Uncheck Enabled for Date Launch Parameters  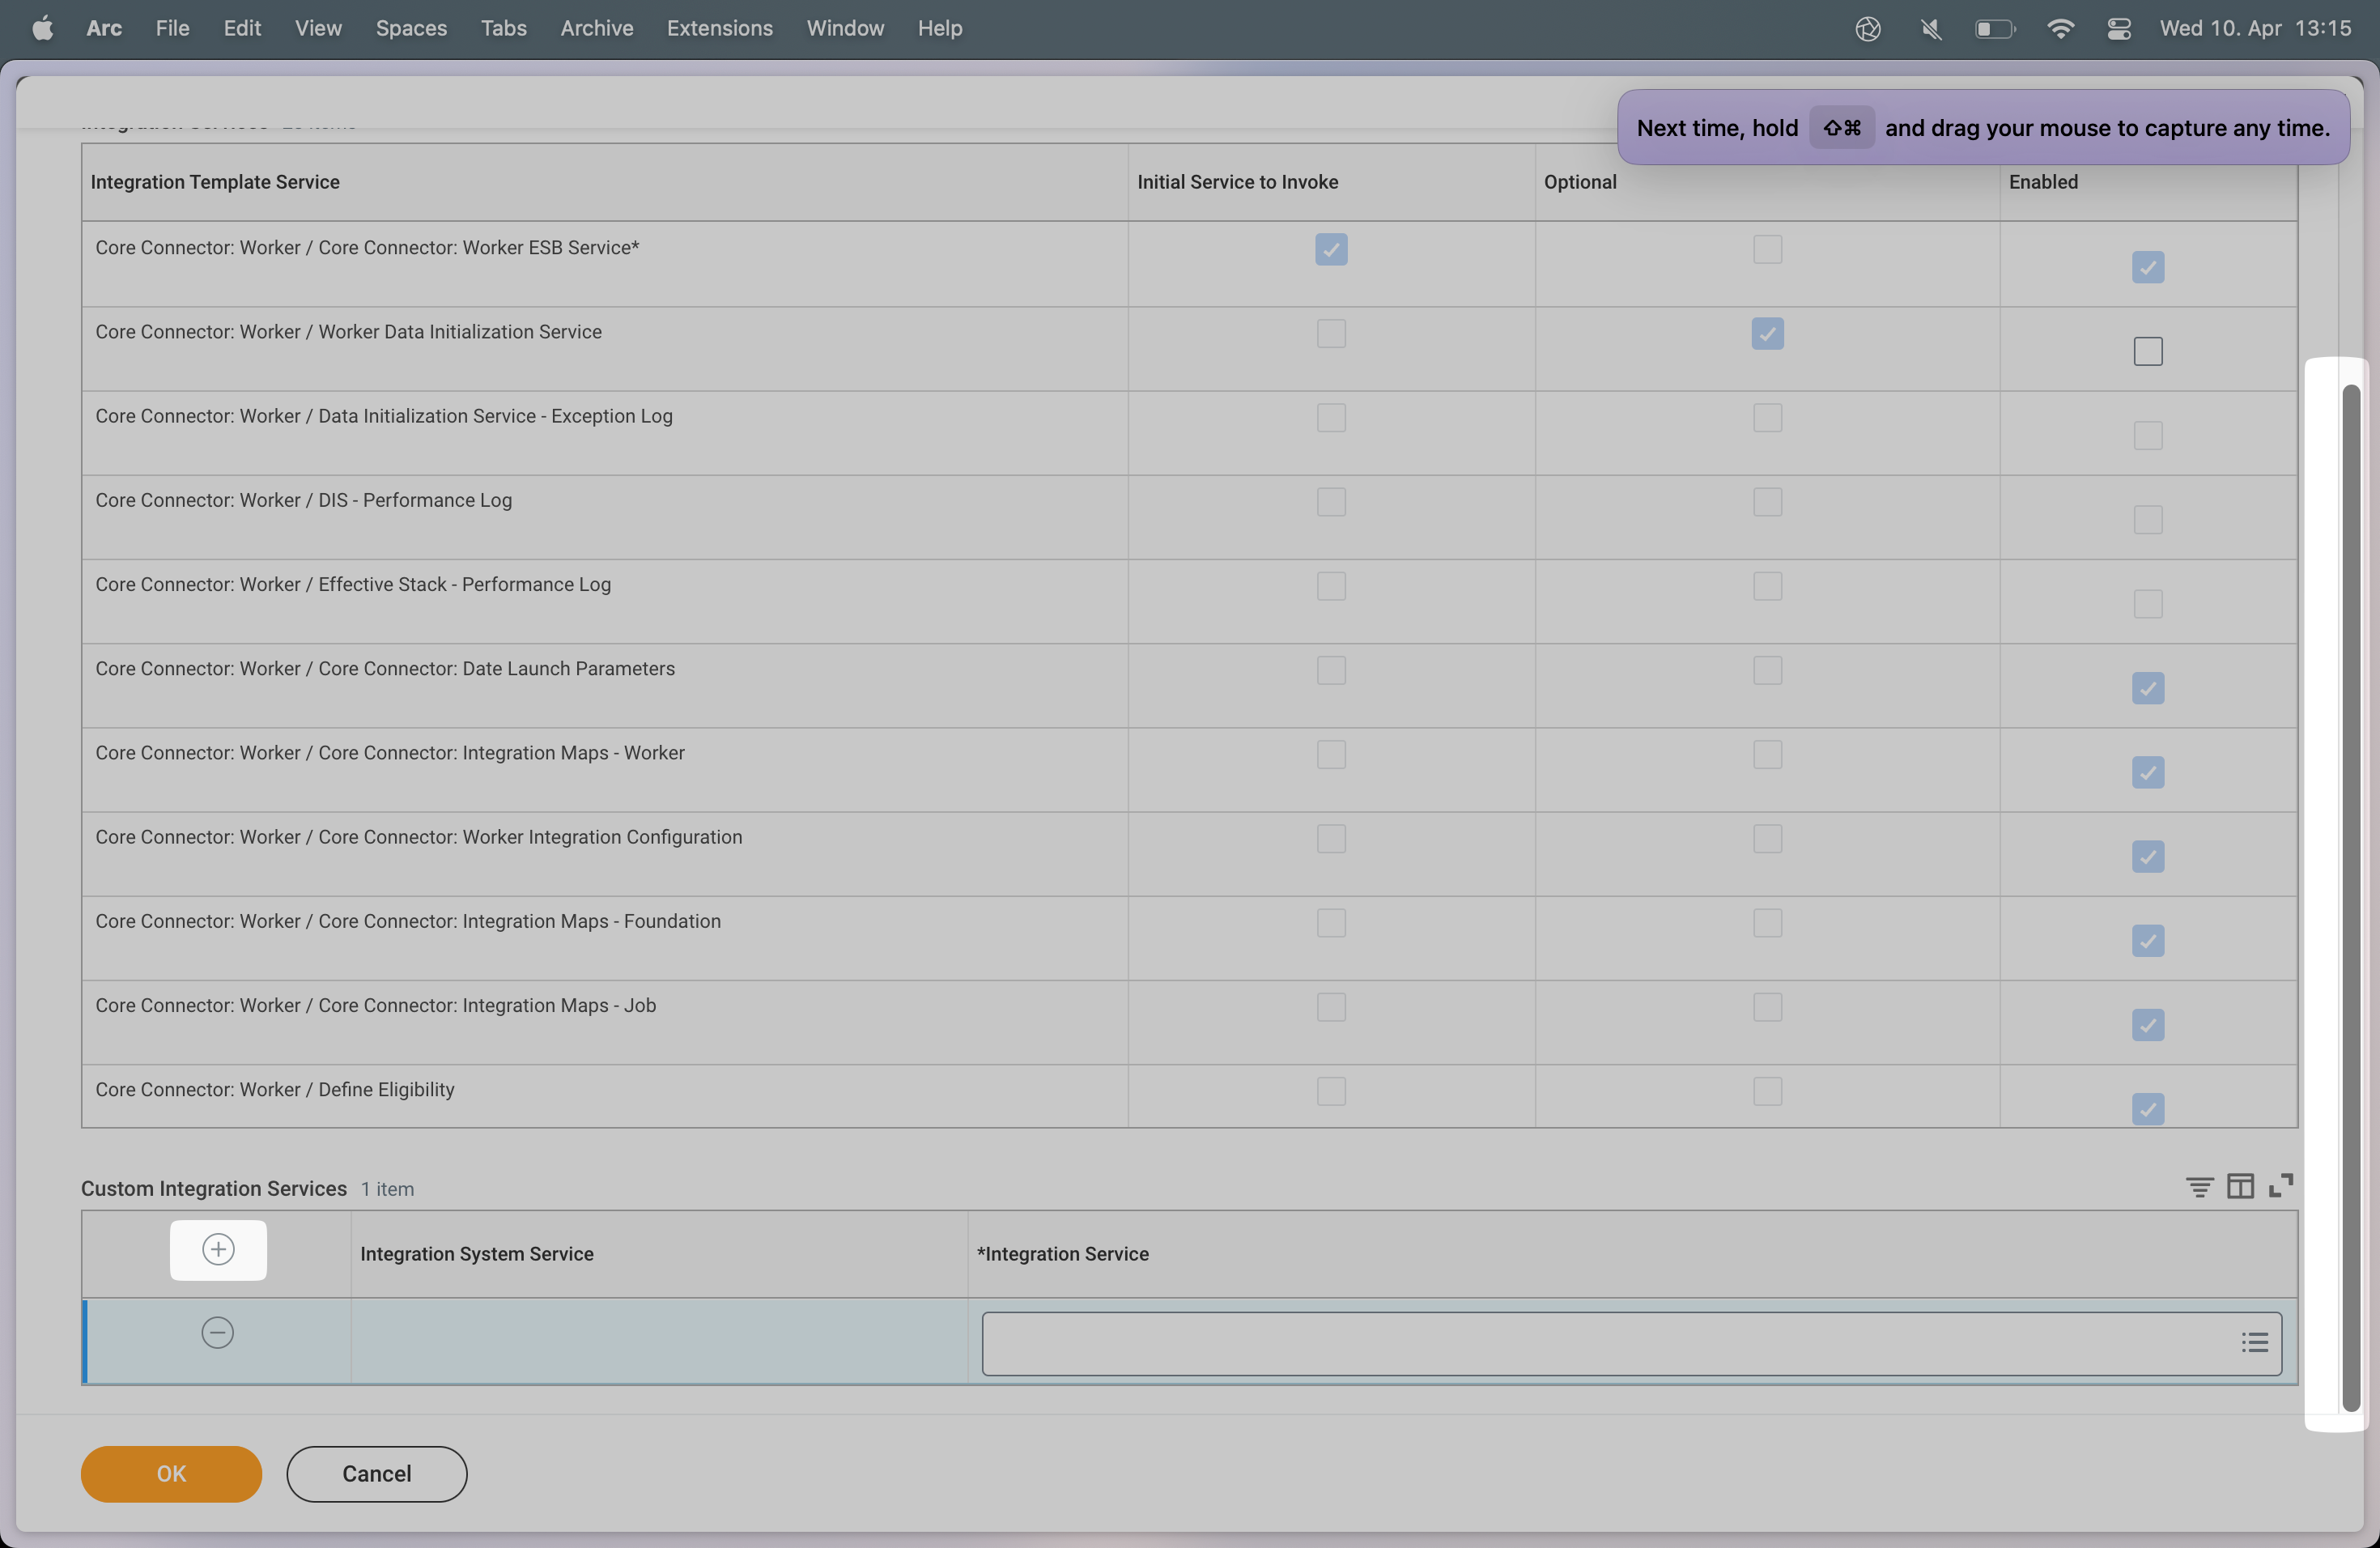(x=2147, y=688)
